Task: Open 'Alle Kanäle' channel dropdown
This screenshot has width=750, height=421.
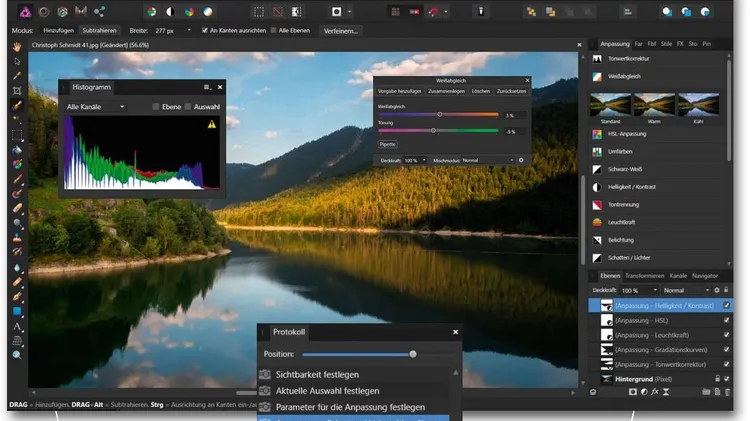Action: (x=96, y=107)
